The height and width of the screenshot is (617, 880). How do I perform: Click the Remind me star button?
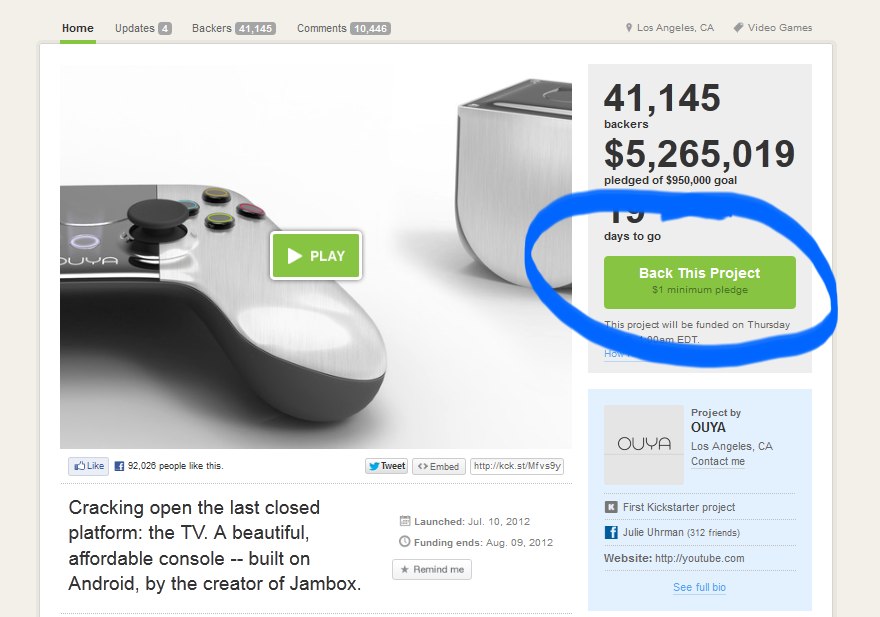coord(432,569)
